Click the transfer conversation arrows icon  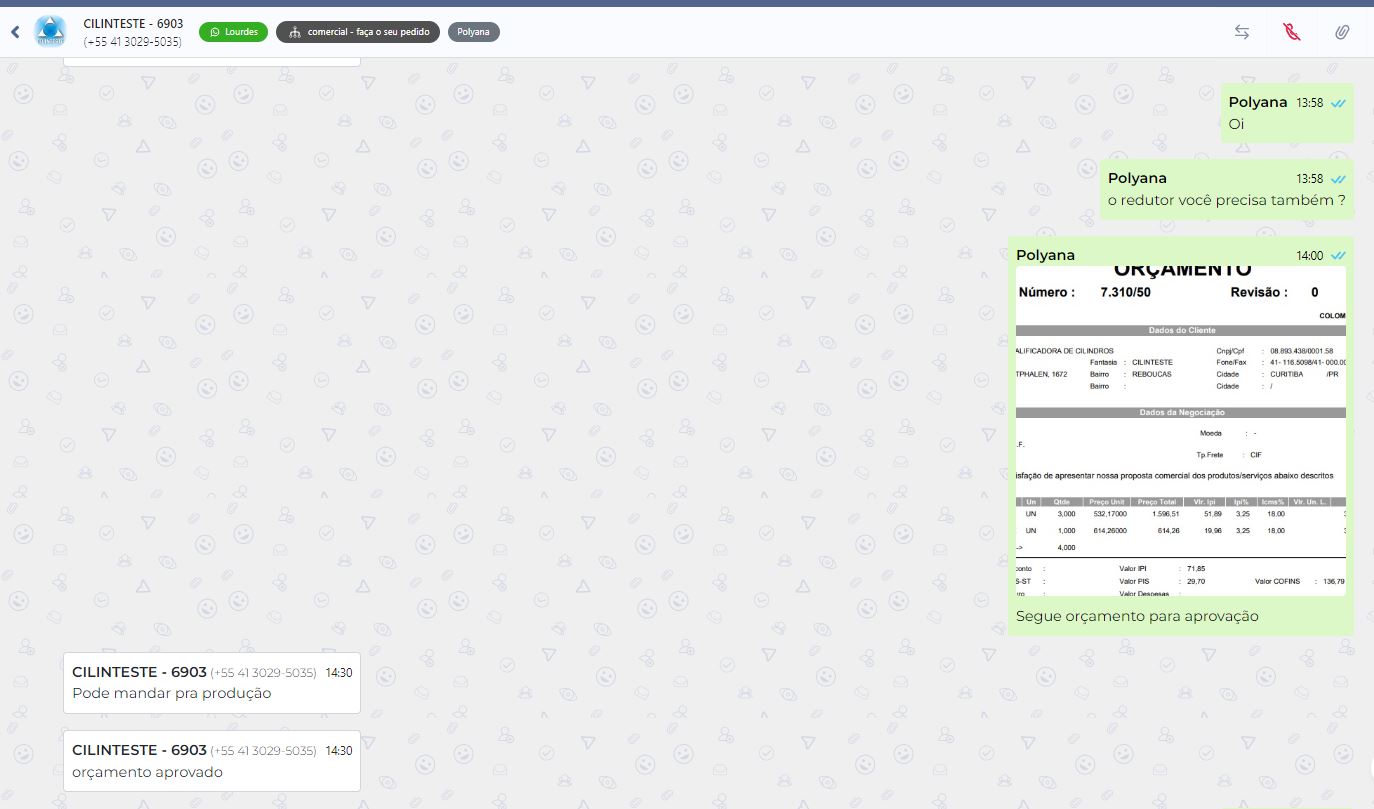[1242, 32]
